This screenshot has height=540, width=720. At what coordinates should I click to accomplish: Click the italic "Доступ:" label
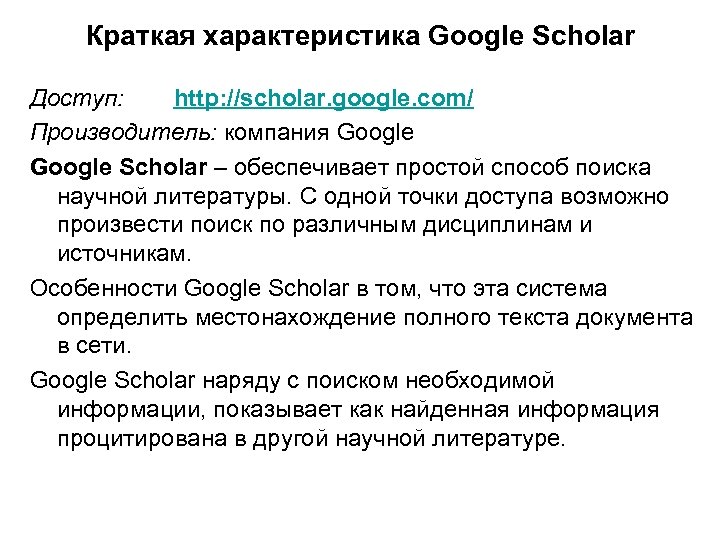point(77,100)
